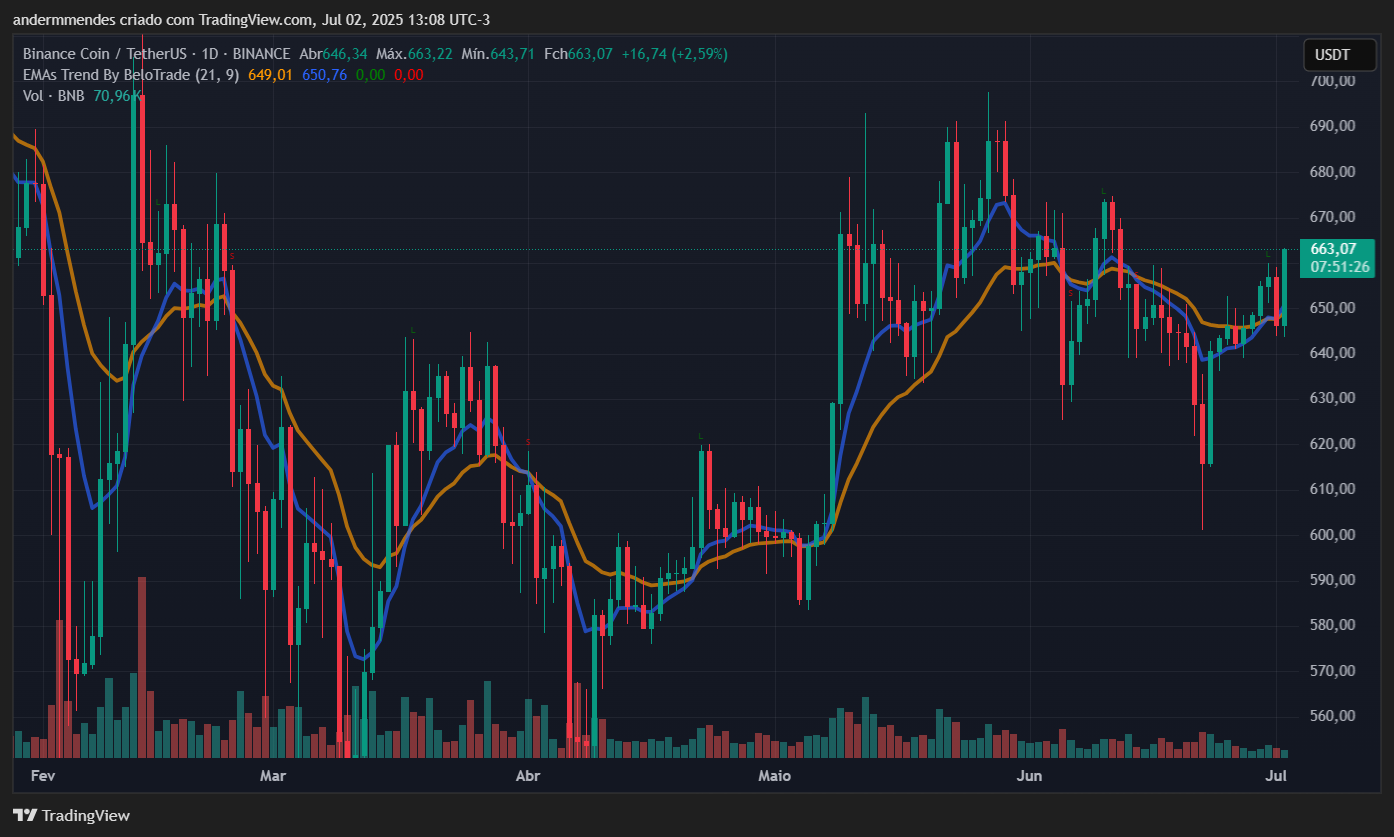This screenshot has width=1394, height=837.
Task: Click the EMAs Trend By BeloTrade indicator legend
Action: pyautogui.click(x=132, y=74)
